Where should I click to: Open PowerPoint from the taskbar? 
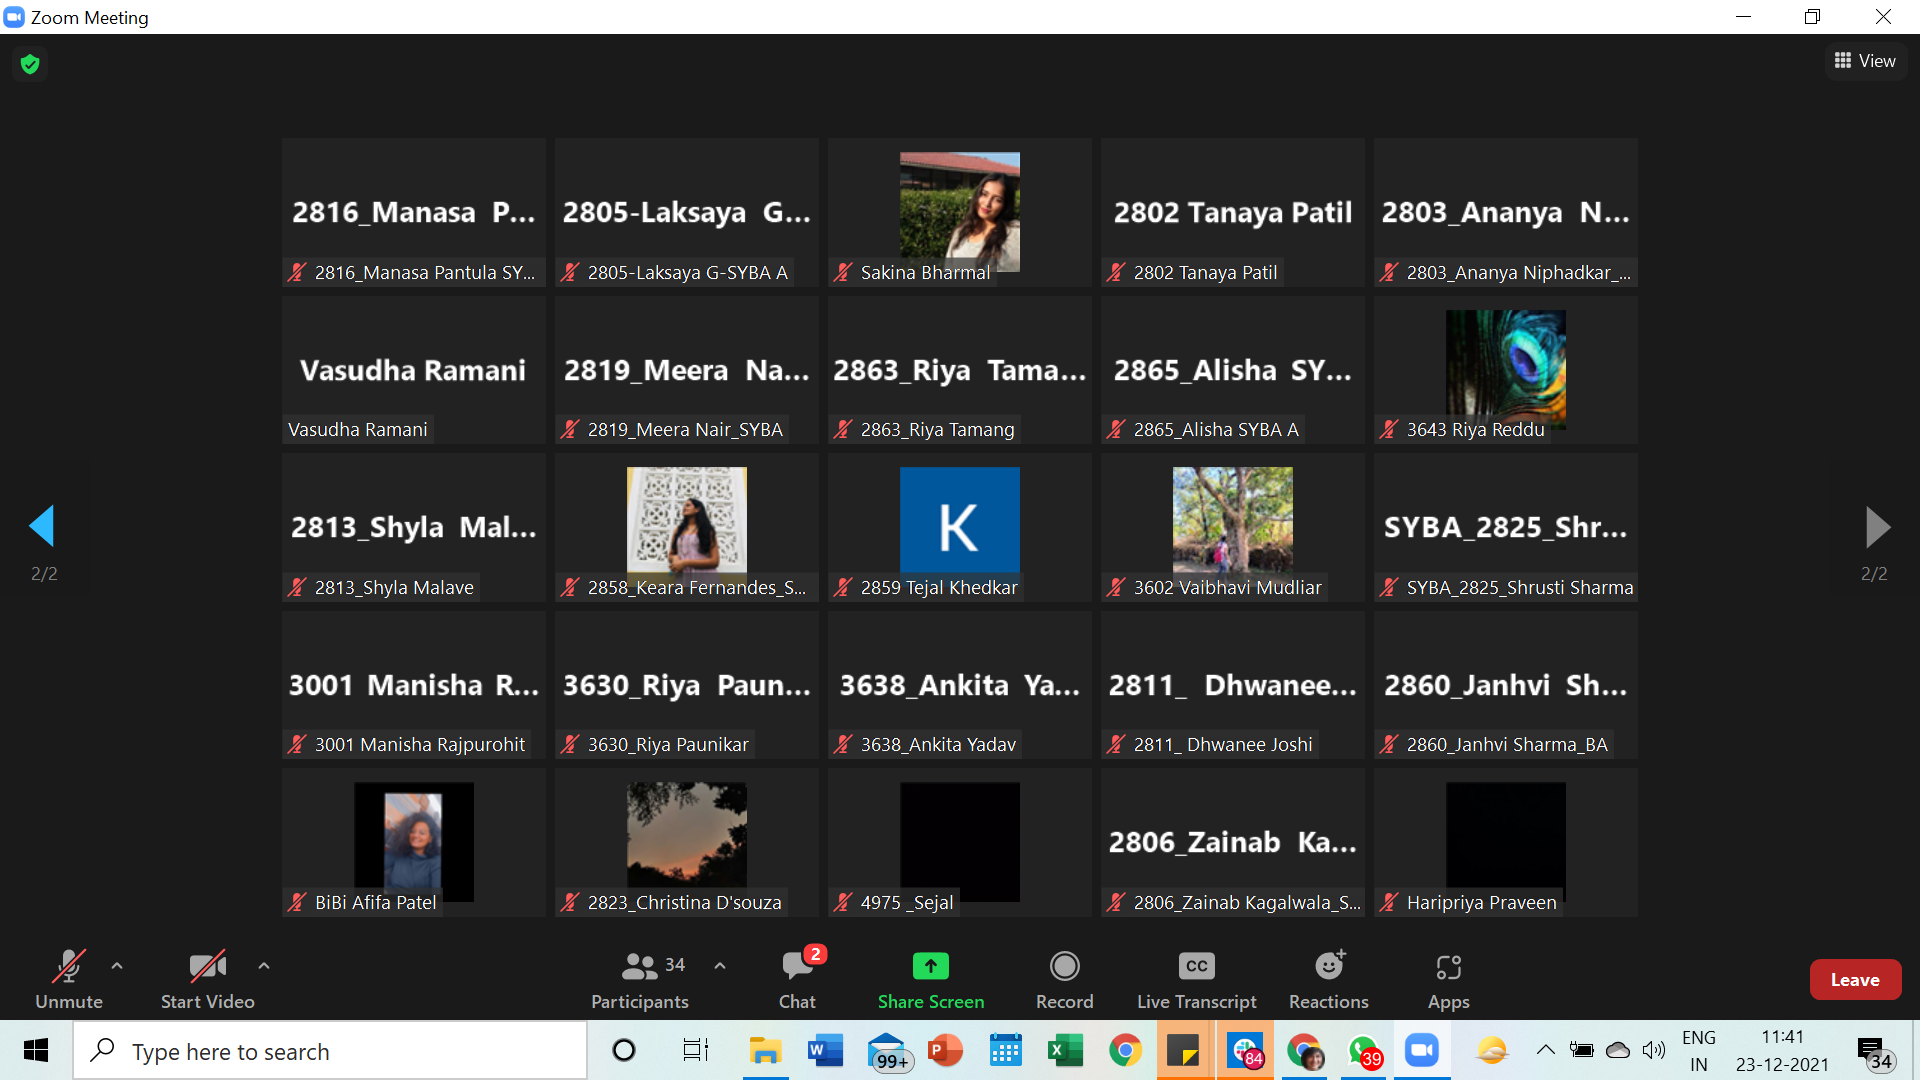[x=944, y=1051]
